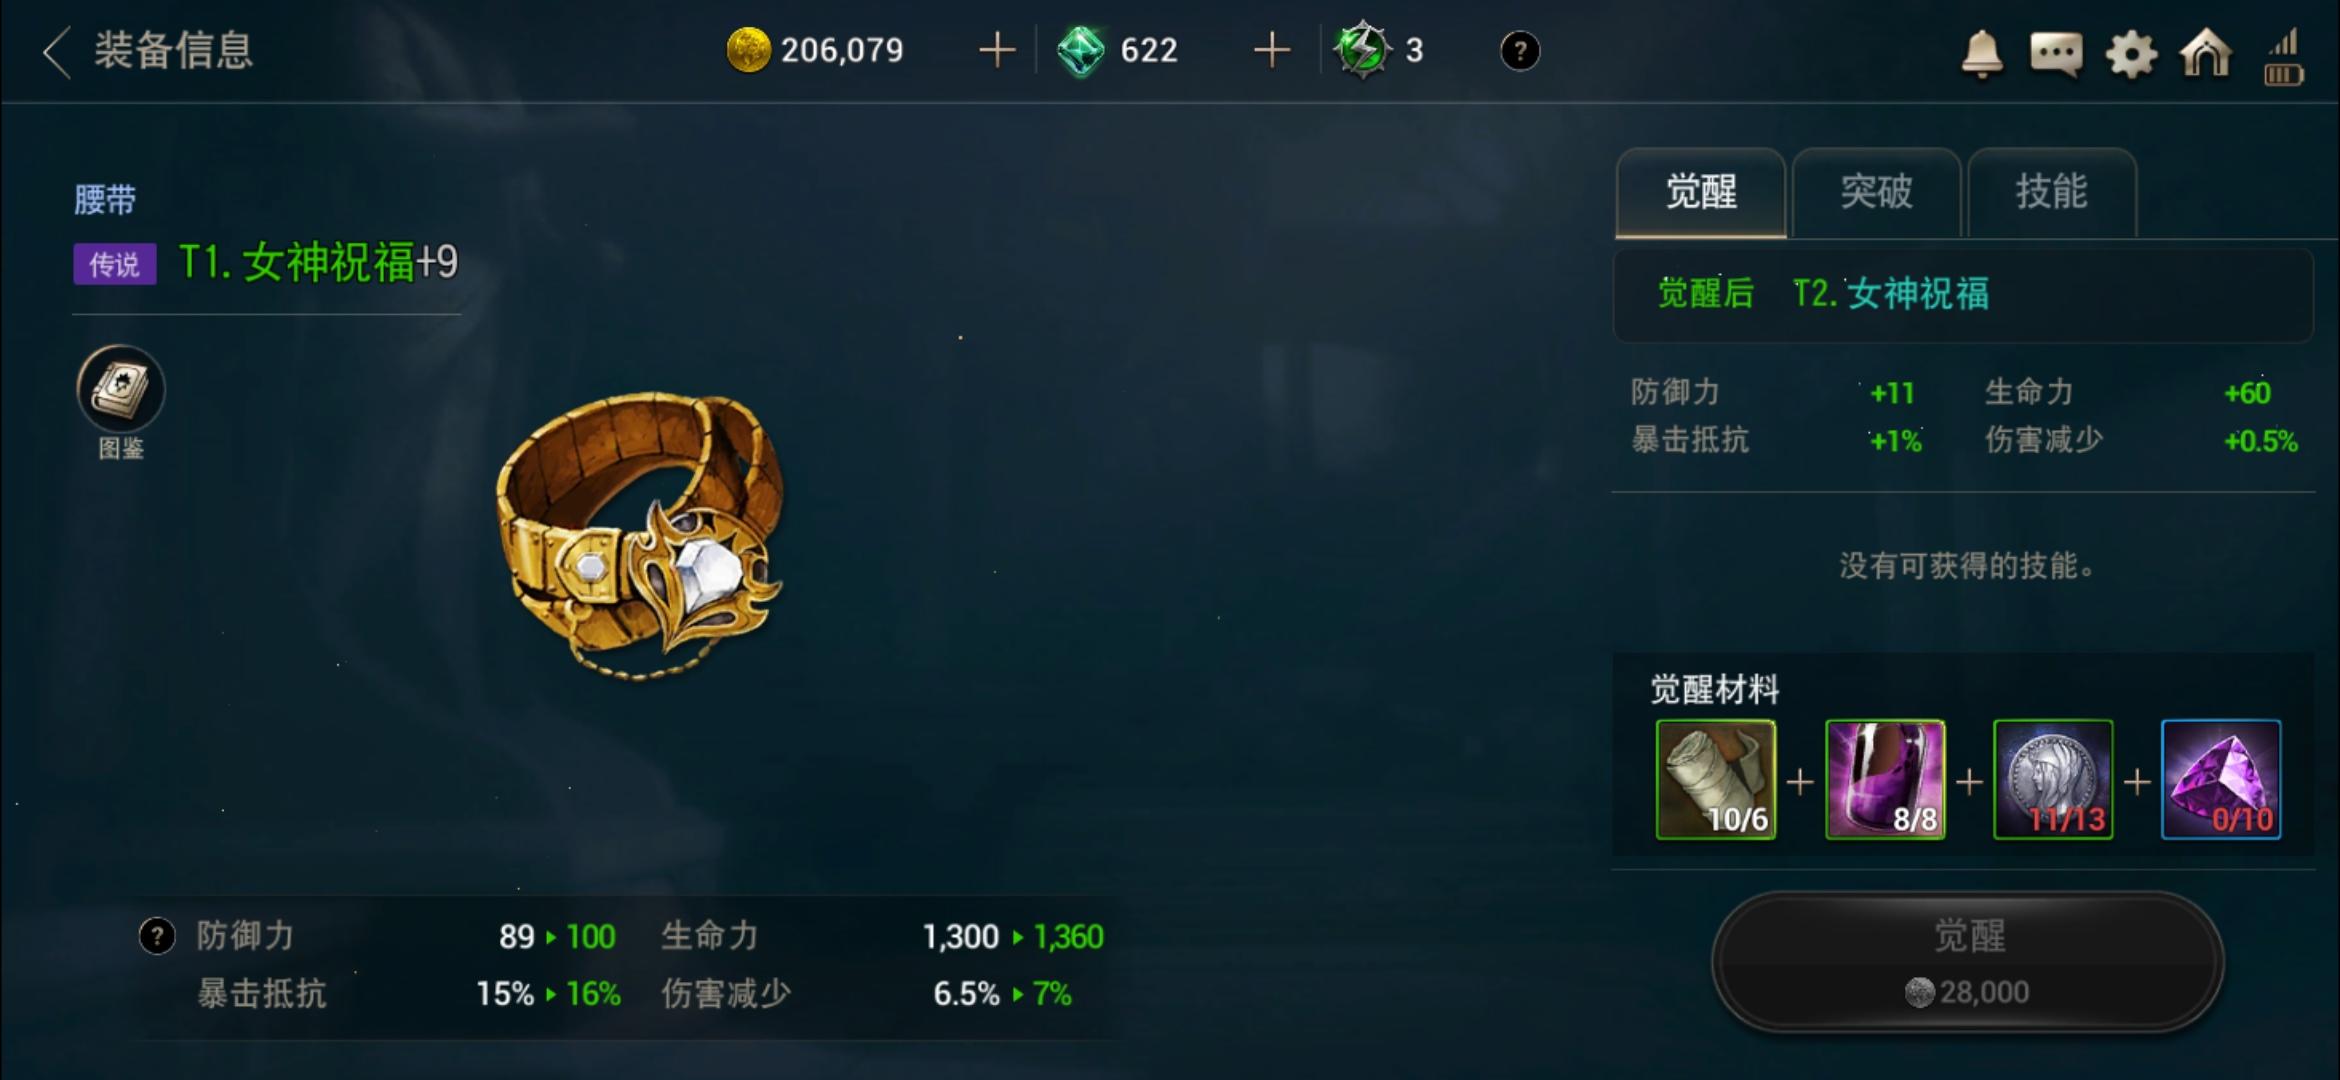Open notifications bell icon

point(1981,52)
